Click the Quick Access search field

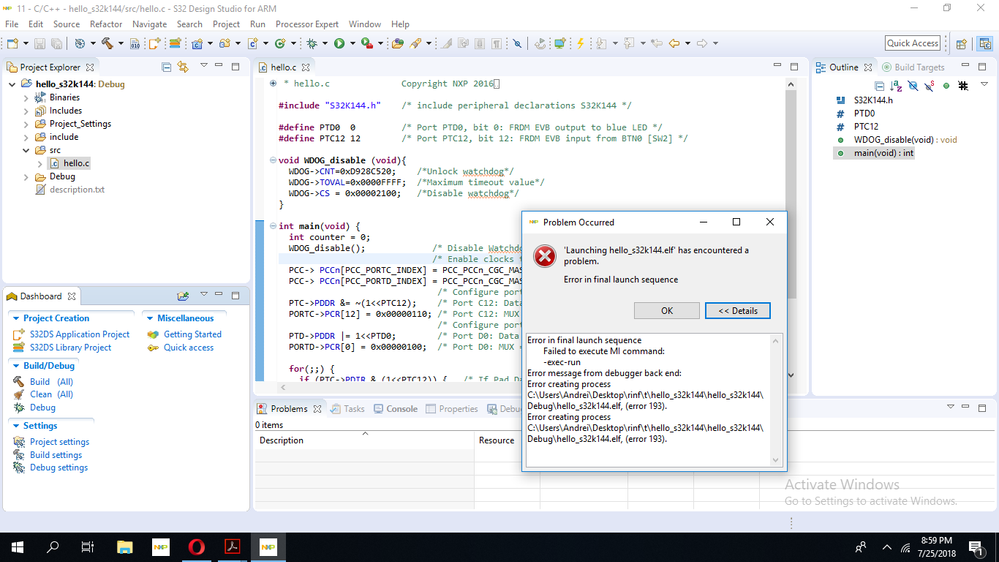tap(912, 43)
